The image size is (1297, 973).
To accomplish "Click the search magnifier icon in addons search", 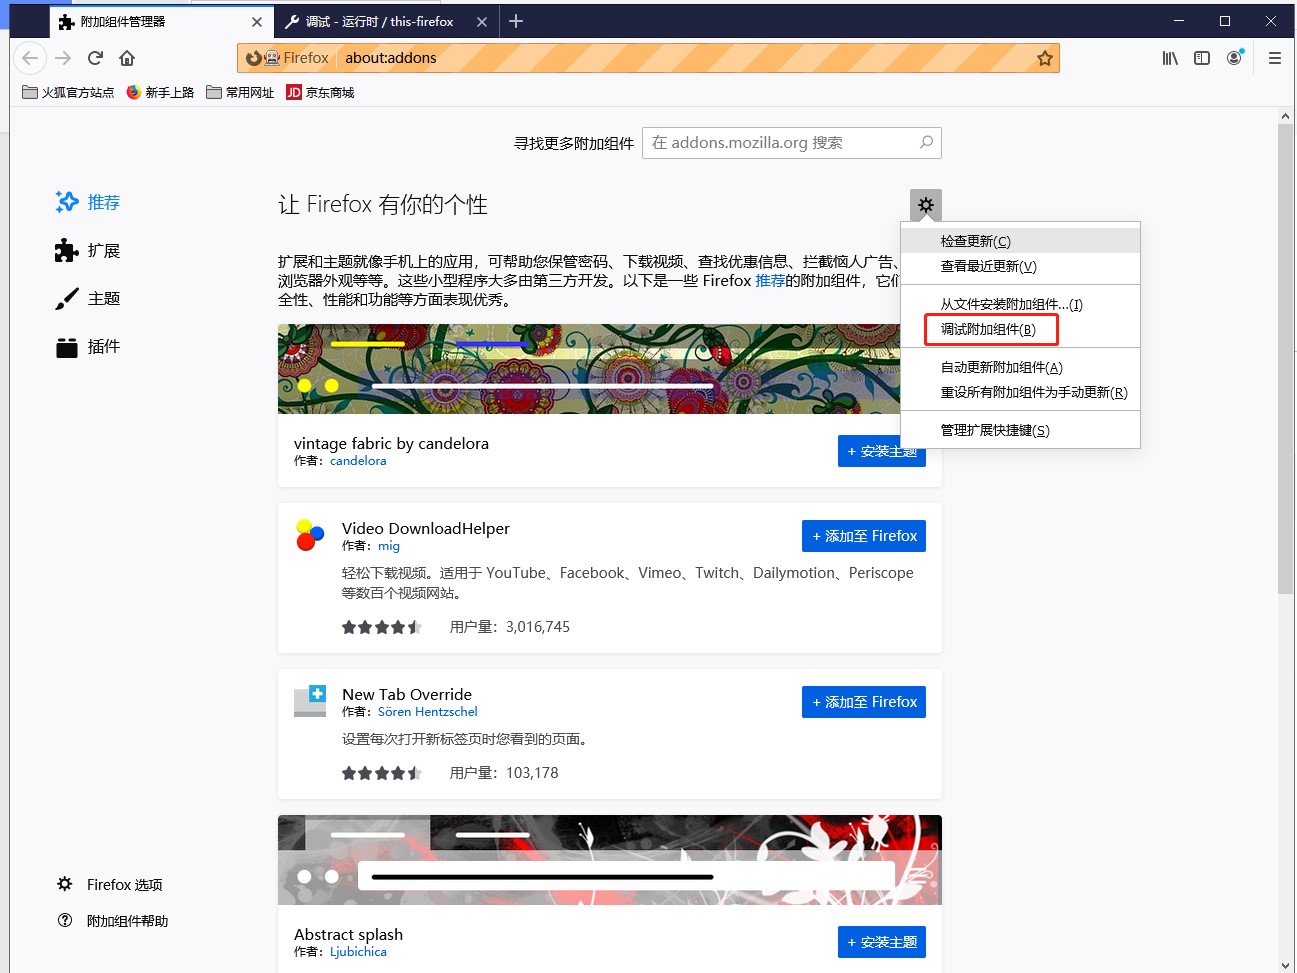I will (x=926, y=143).
